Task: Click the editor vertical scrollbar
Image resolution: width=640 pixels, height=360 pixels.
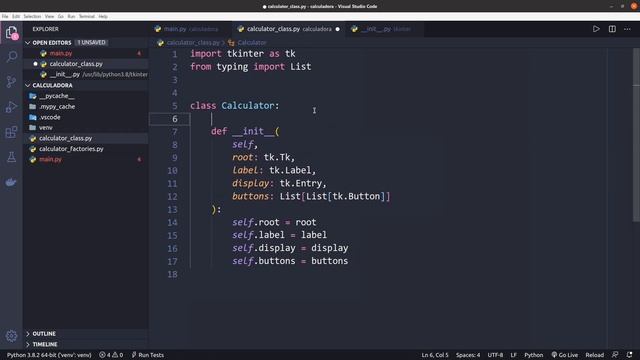Action: click(636, 135)
